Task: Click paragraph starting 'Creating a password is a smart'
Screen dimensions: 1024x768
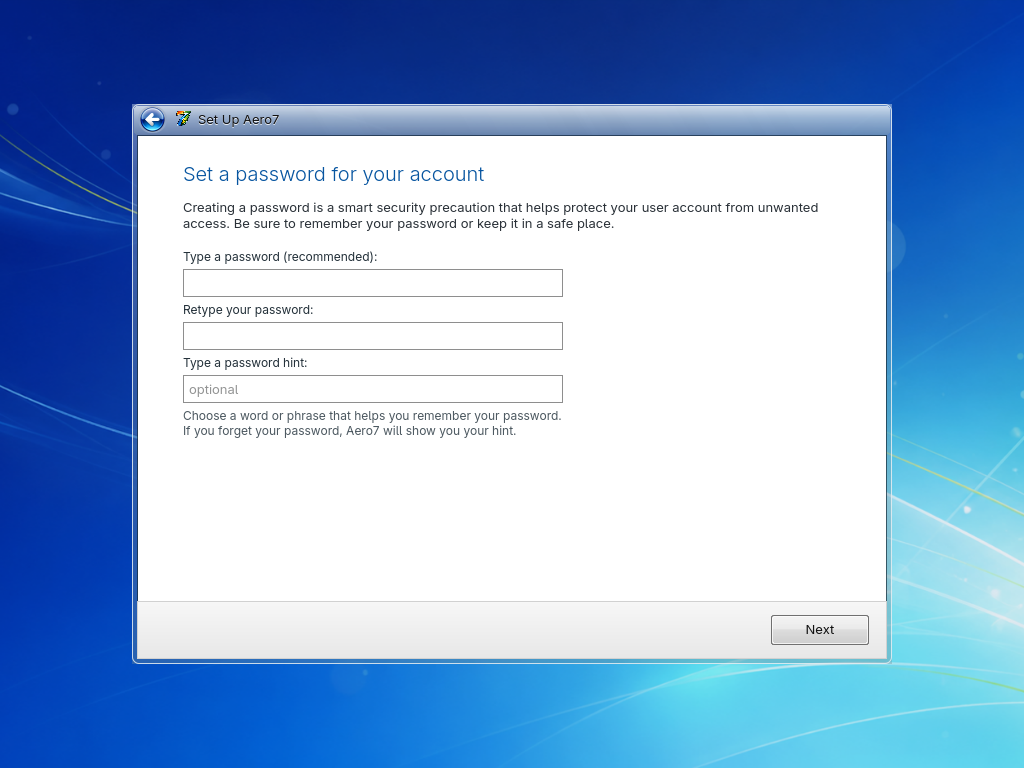Action: point(500,216)
